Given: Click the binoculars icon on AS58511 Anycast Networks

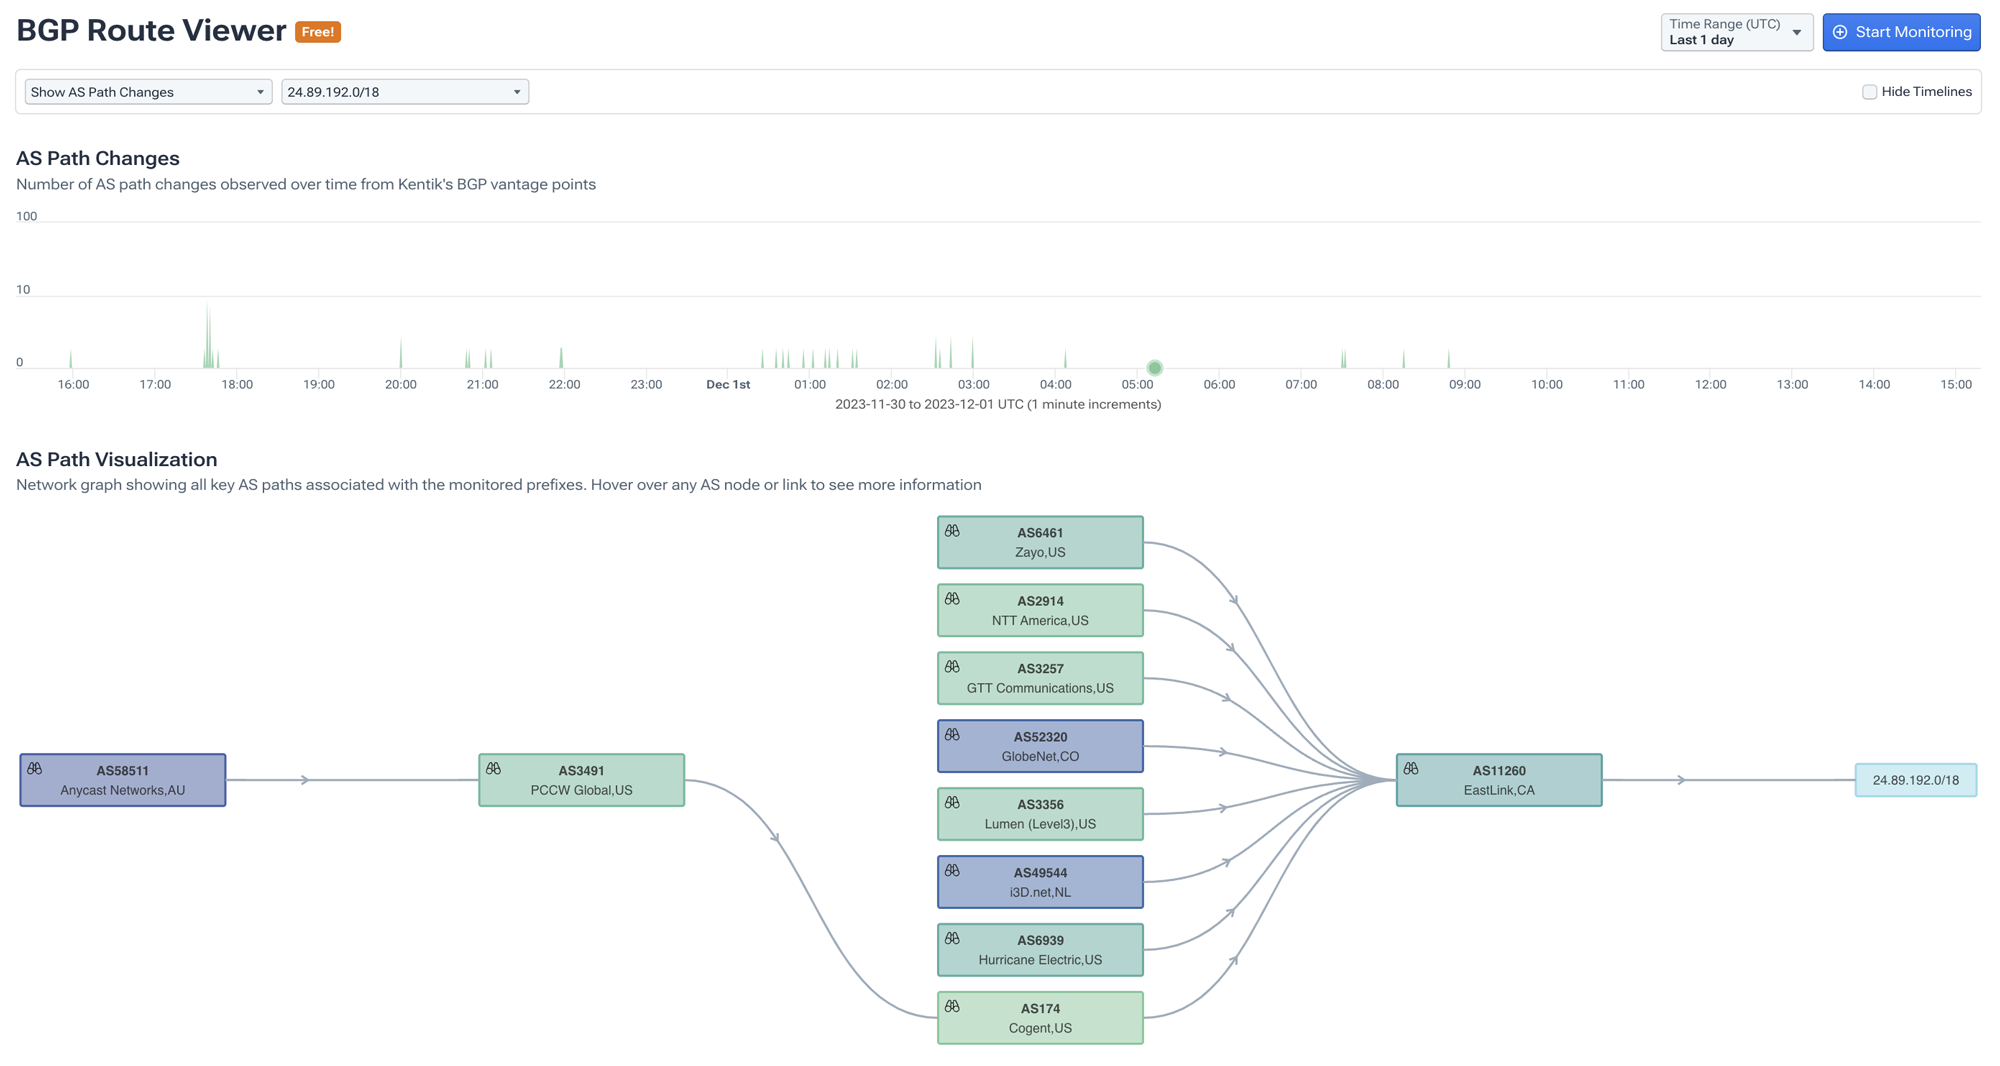Looking at the screenshot, I should click(x=36, y=768).
